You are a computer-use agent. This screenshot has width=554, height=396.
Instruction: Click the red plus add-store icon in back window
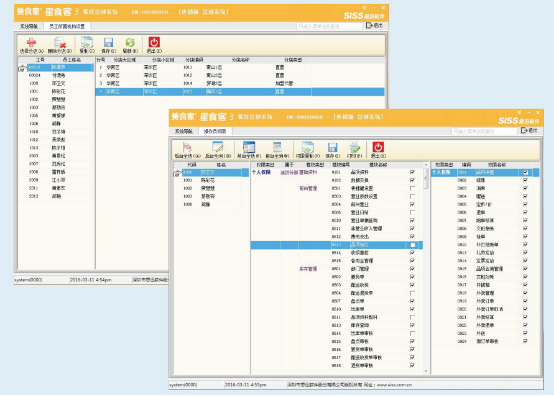pyautogui.click(x=31, y=42)
